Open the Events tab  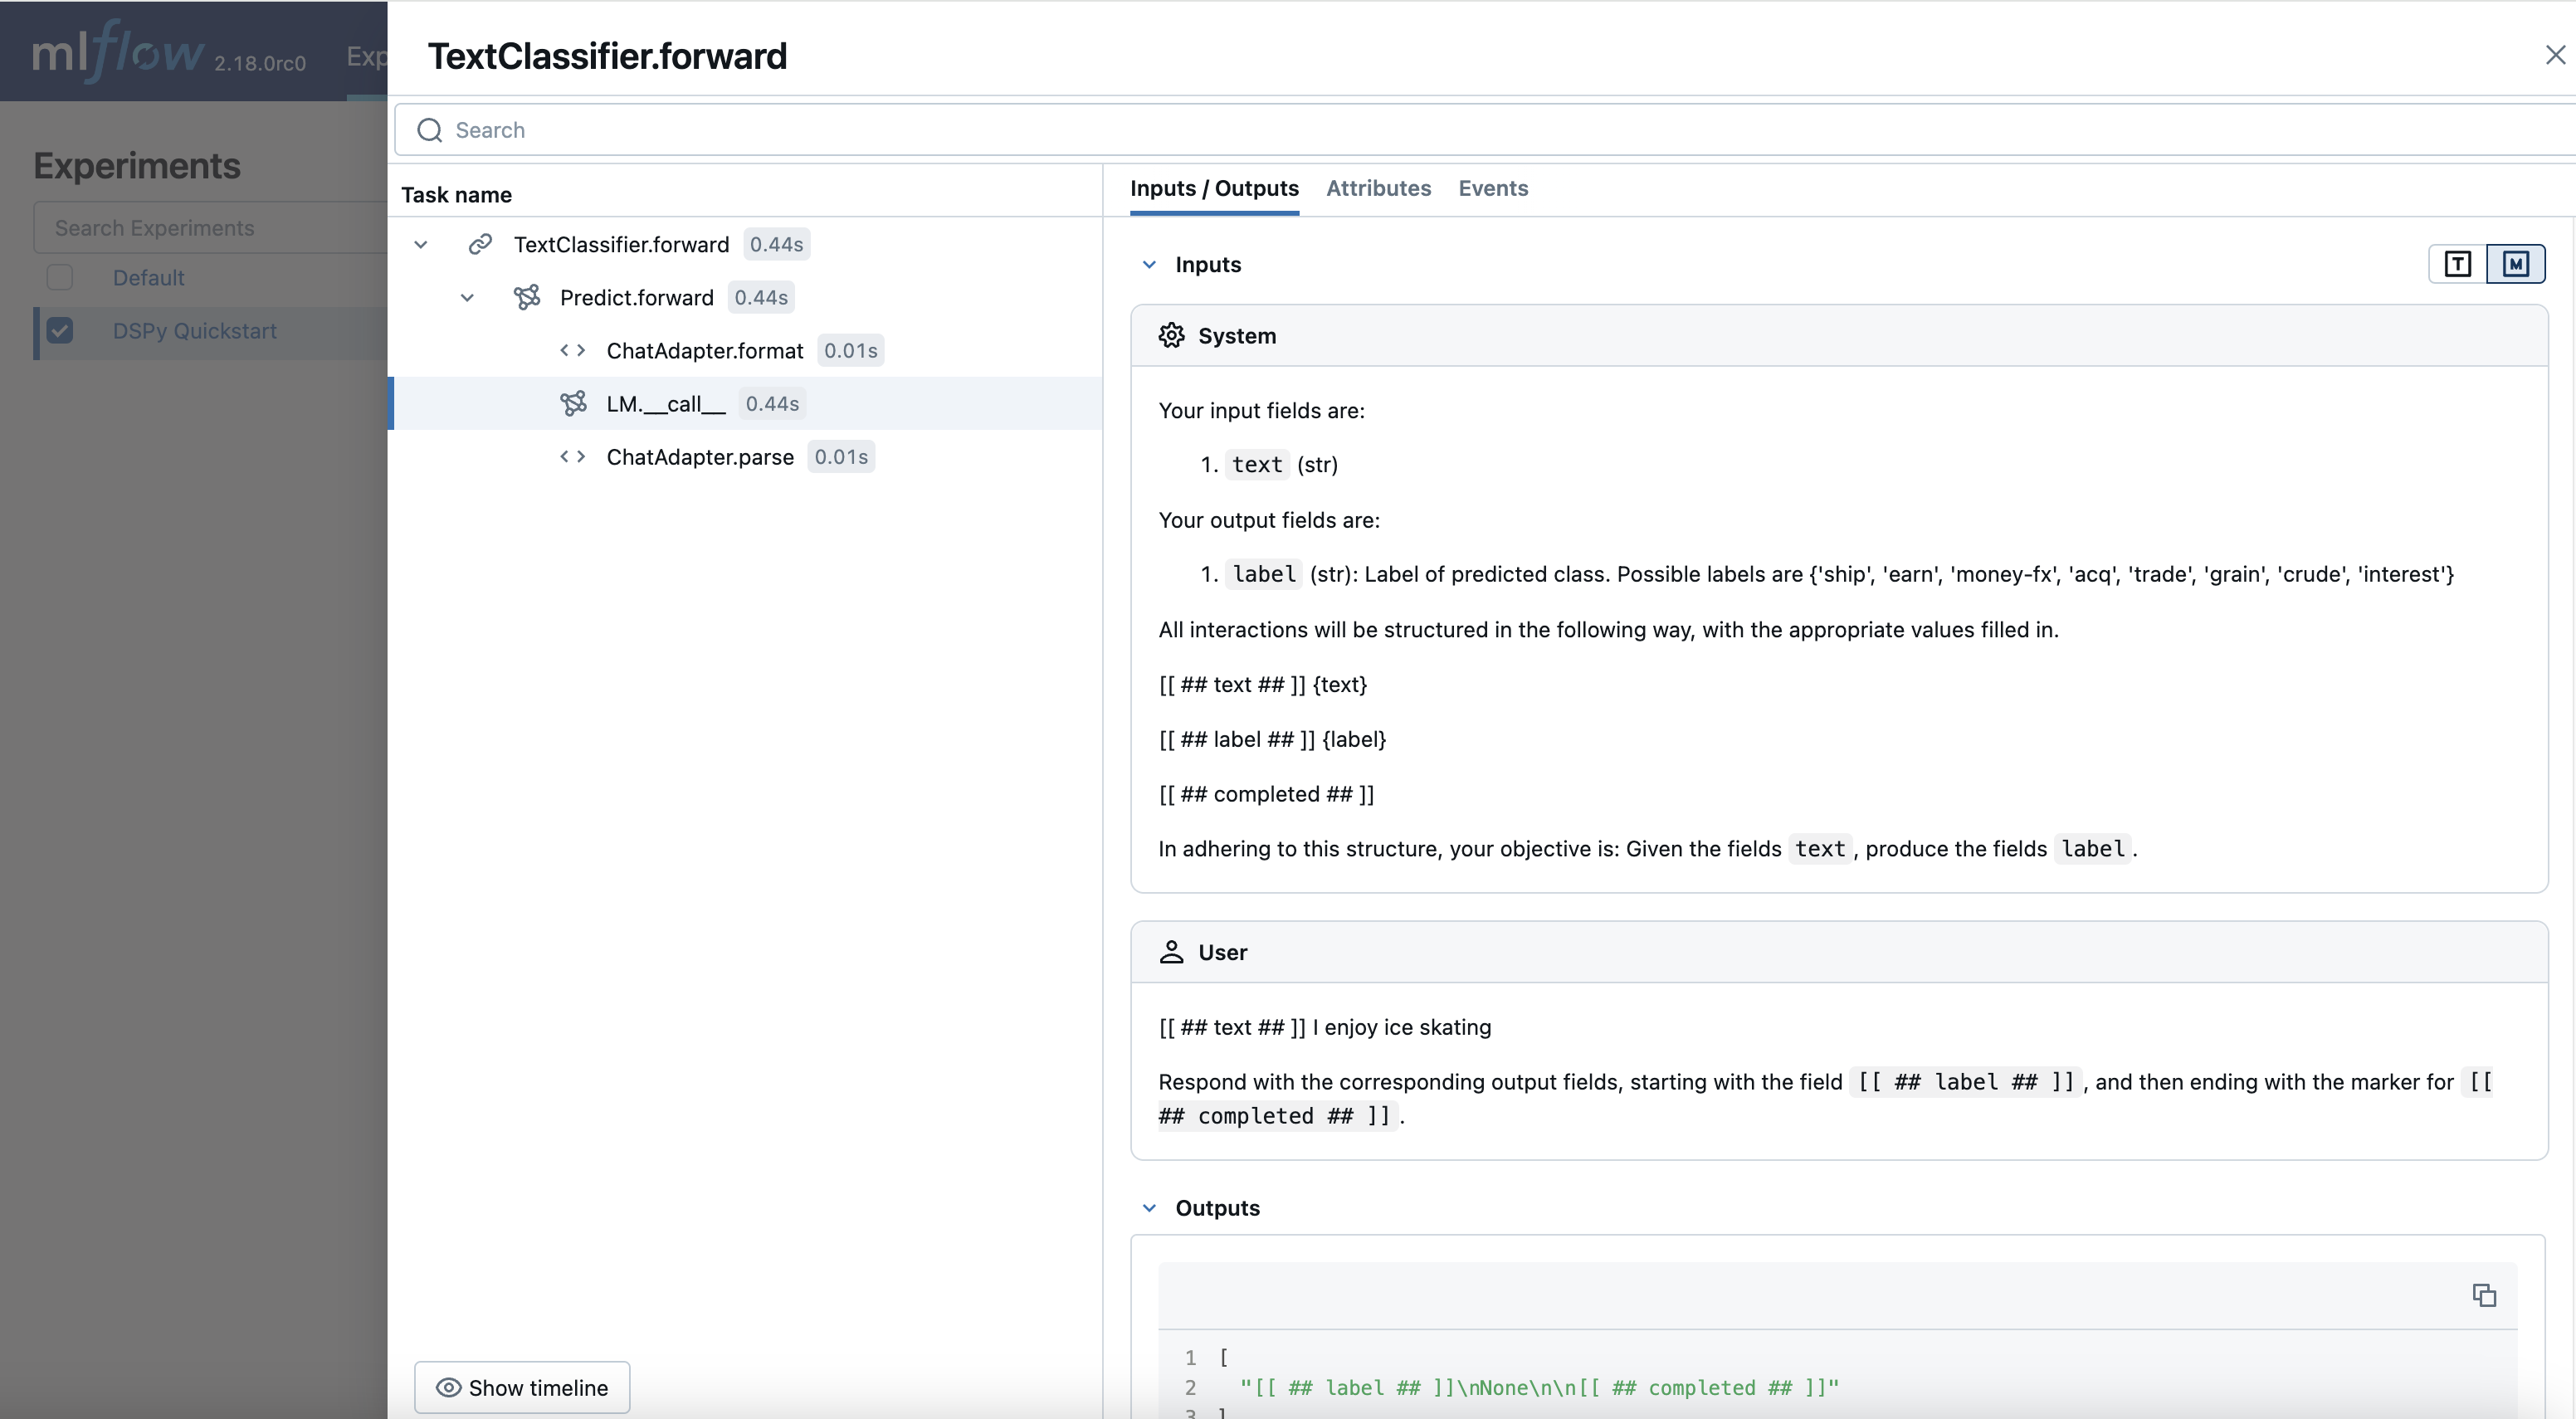[x=1492, y=188]
